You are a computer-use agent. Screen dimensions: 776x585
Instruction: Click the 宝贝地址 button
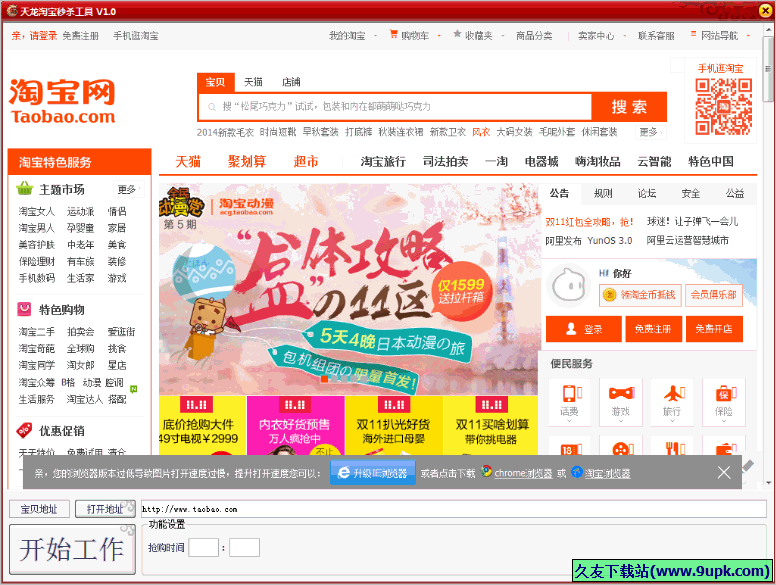(x=39, y=509)
